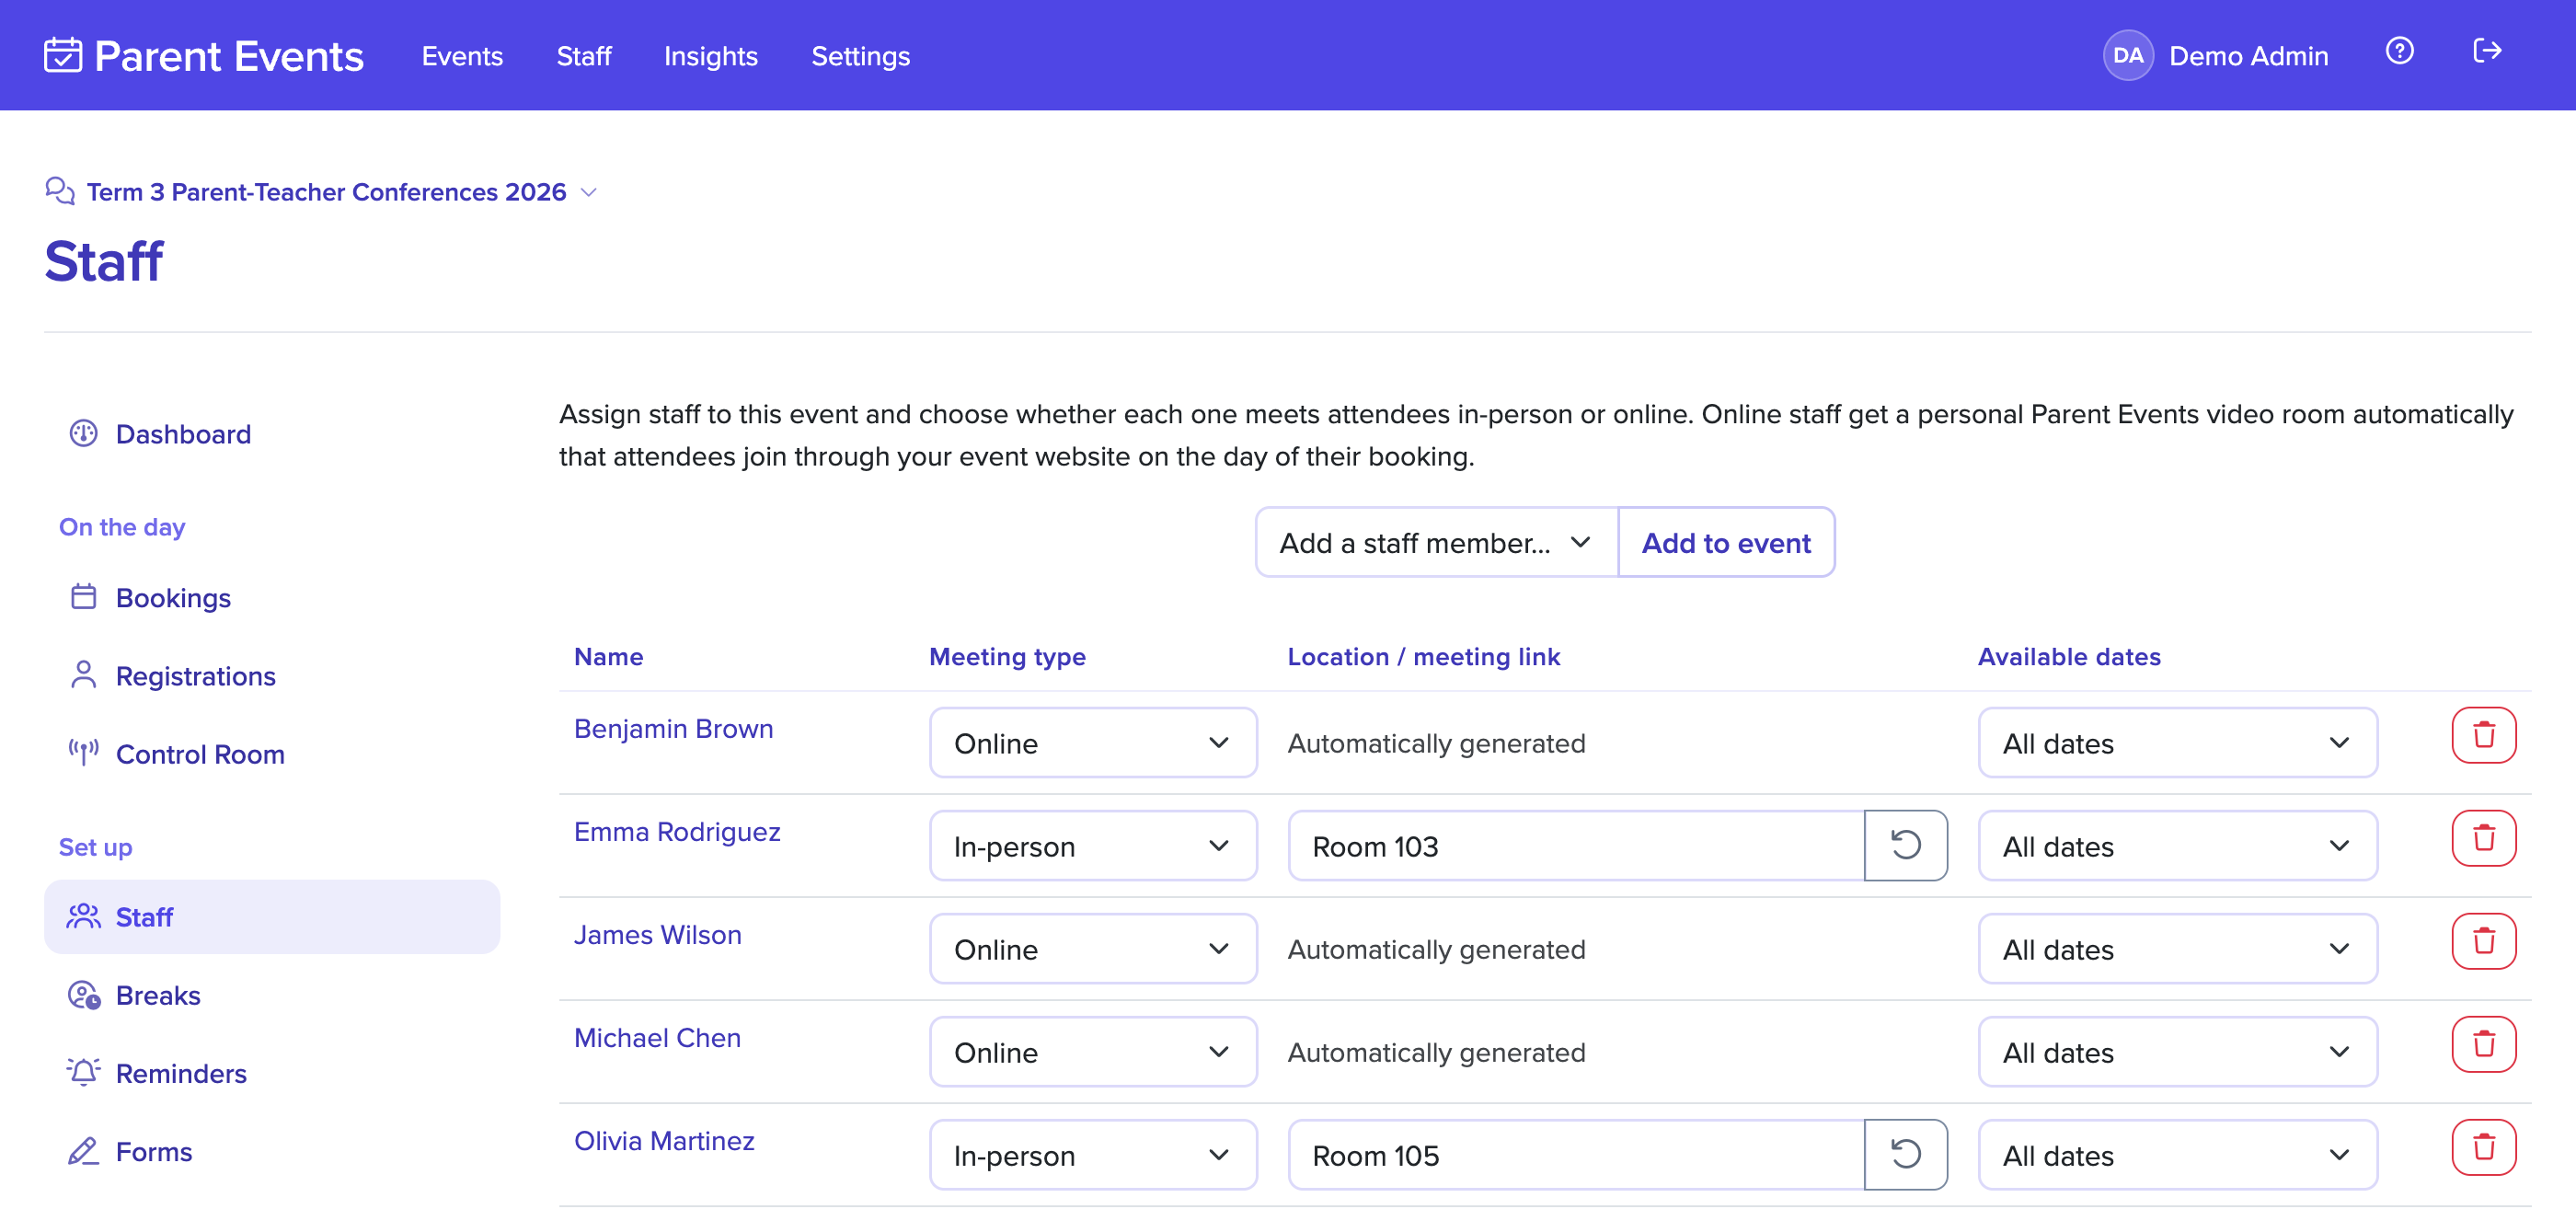Open the Insights top navigation item
The width and height of the screenshot is (2576, 1209).
tap(711, 56)
